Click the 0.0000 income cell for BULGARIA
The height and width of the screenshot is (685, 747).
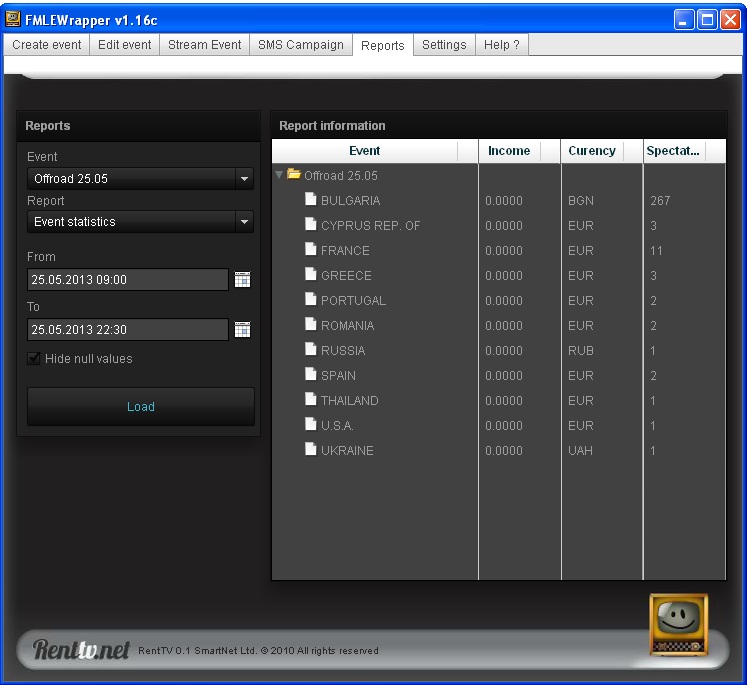tap(504, 201)
